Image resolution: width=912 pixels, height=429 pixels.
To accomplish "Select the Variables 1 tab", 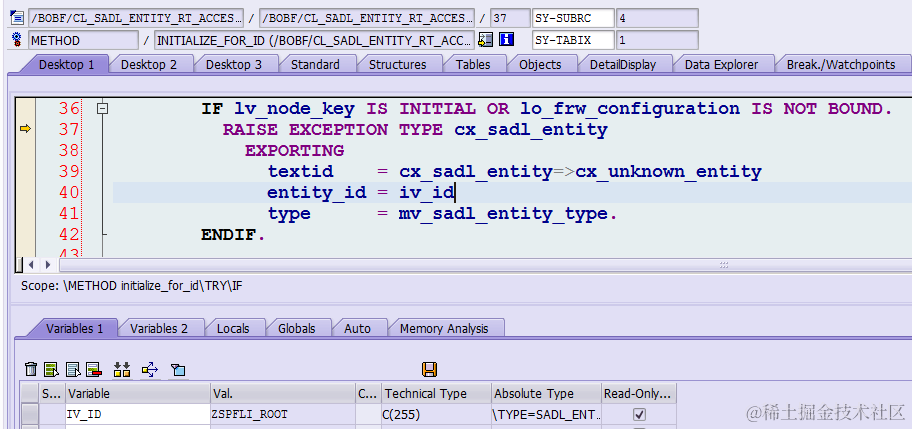I will (x=74, y=328).
